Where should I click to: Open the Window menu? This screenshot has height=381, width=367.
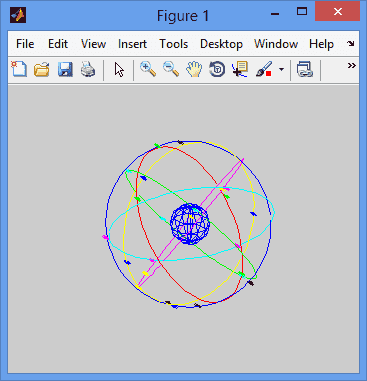(x=276, y=44)
